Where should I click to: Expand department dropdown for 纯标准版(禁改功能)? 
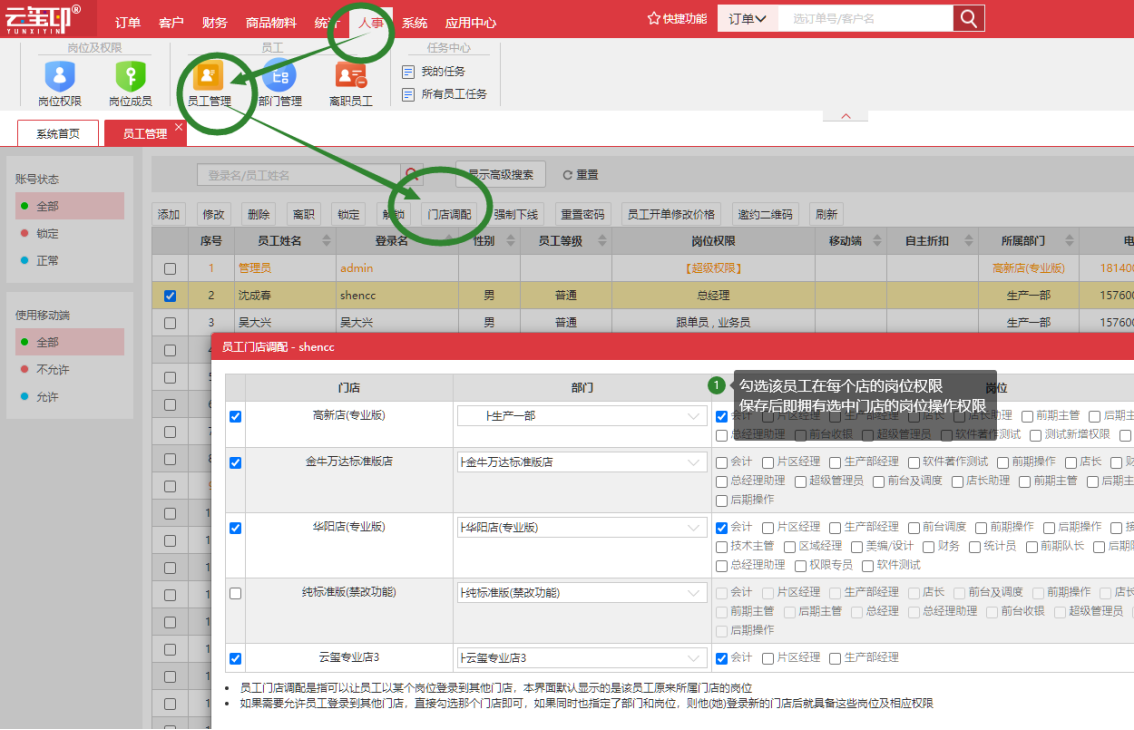click(x=693, y=593)
